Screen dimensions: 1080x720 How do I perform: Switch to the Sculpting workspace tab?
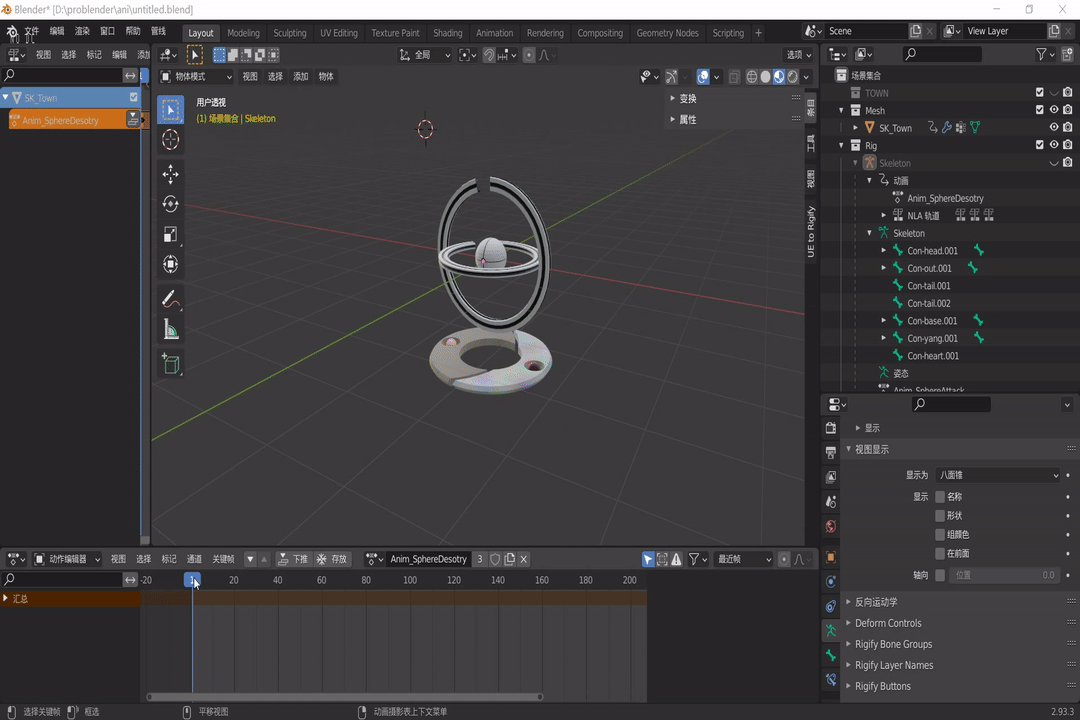289,32
